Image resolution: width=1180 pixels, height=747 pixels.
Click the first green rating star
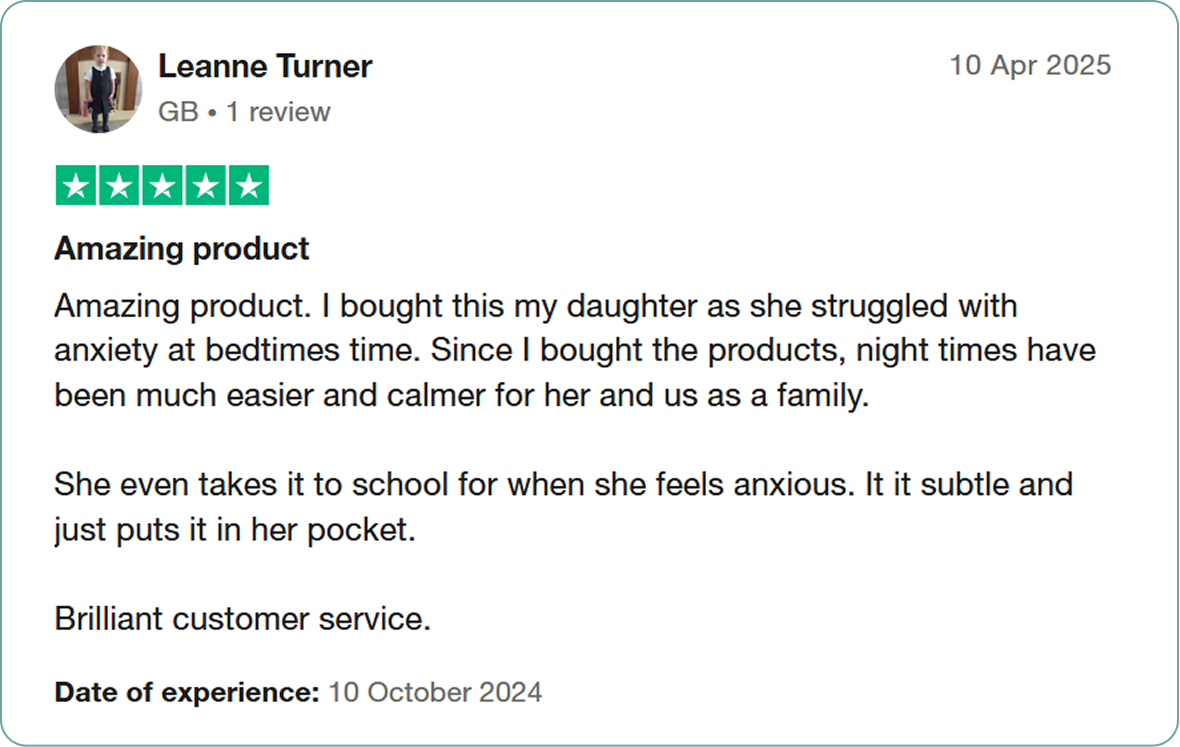[x=76, y=185]
